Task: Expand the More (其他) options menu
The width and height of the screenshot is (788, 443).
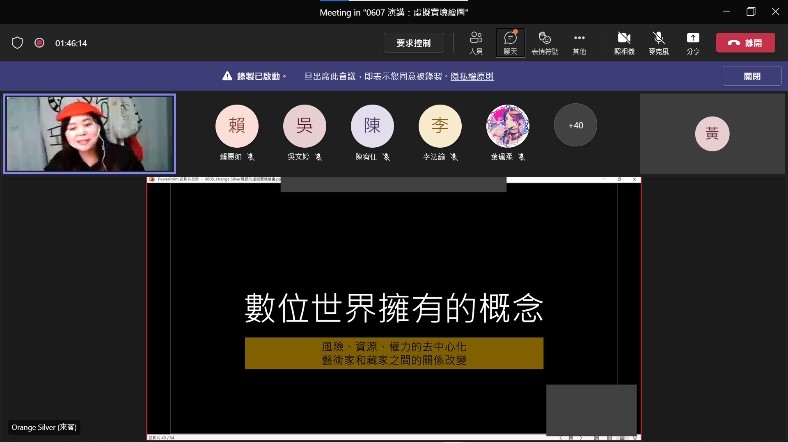Action: point(579,42)
